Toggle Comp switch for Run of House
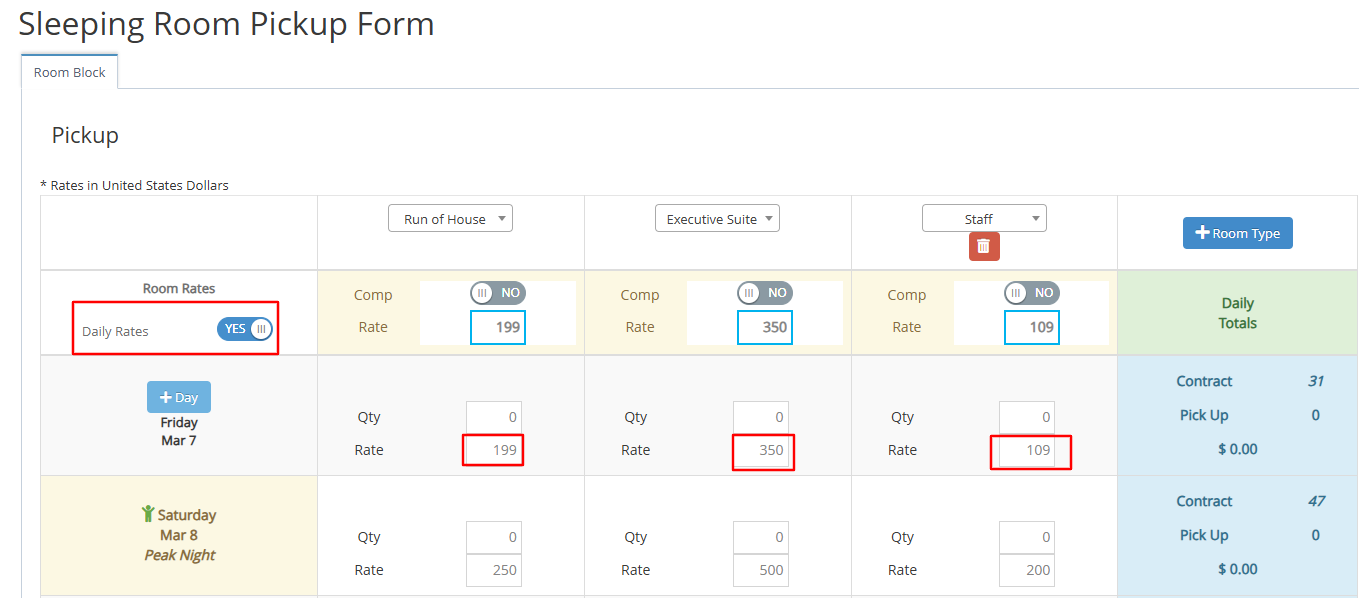 coord(497,293)
